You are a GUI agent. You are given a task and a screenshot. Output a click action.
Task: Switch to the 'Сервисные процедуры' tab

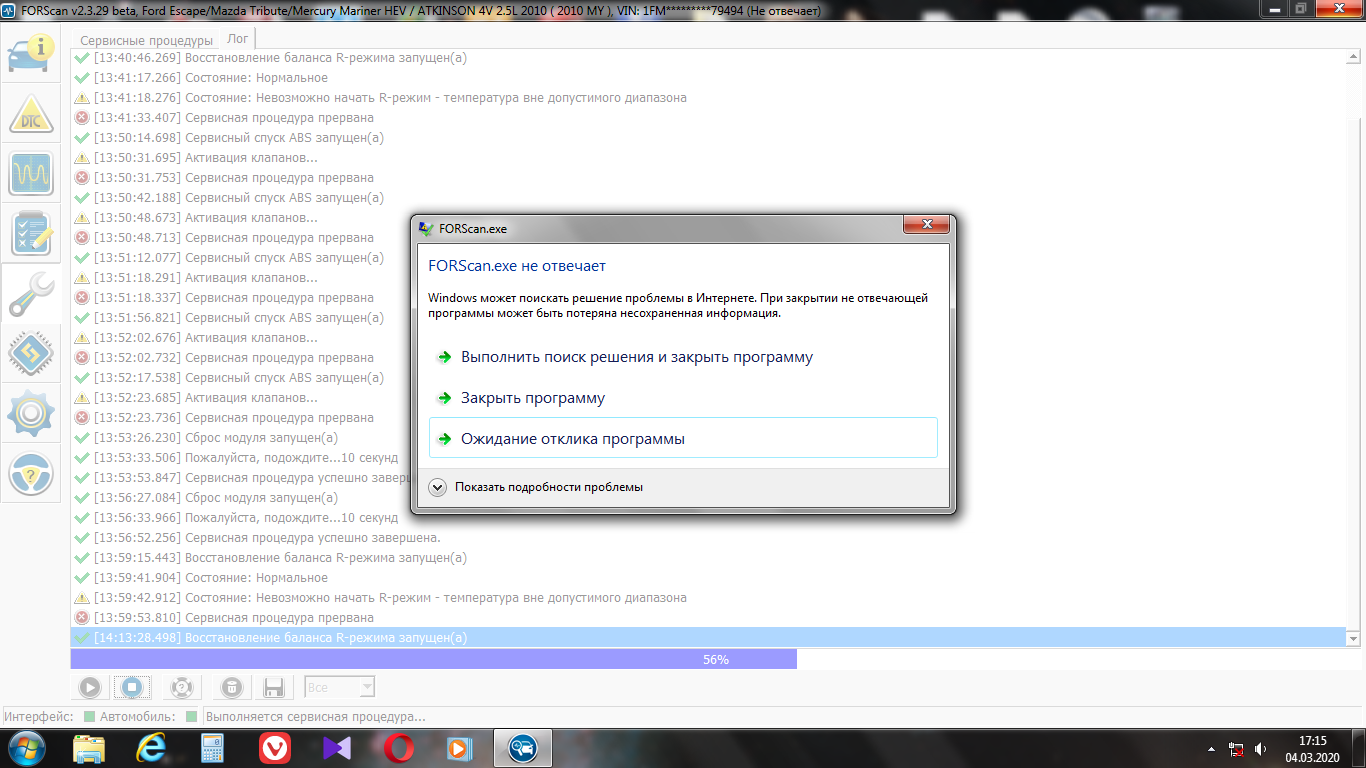146,40
